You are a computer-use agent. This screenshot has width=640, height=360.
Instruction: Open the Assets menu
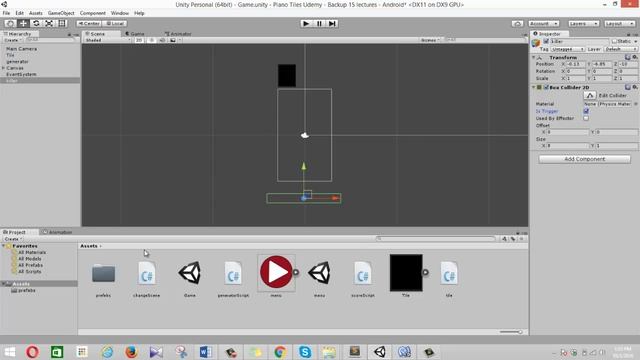click(x=36, y=13)
